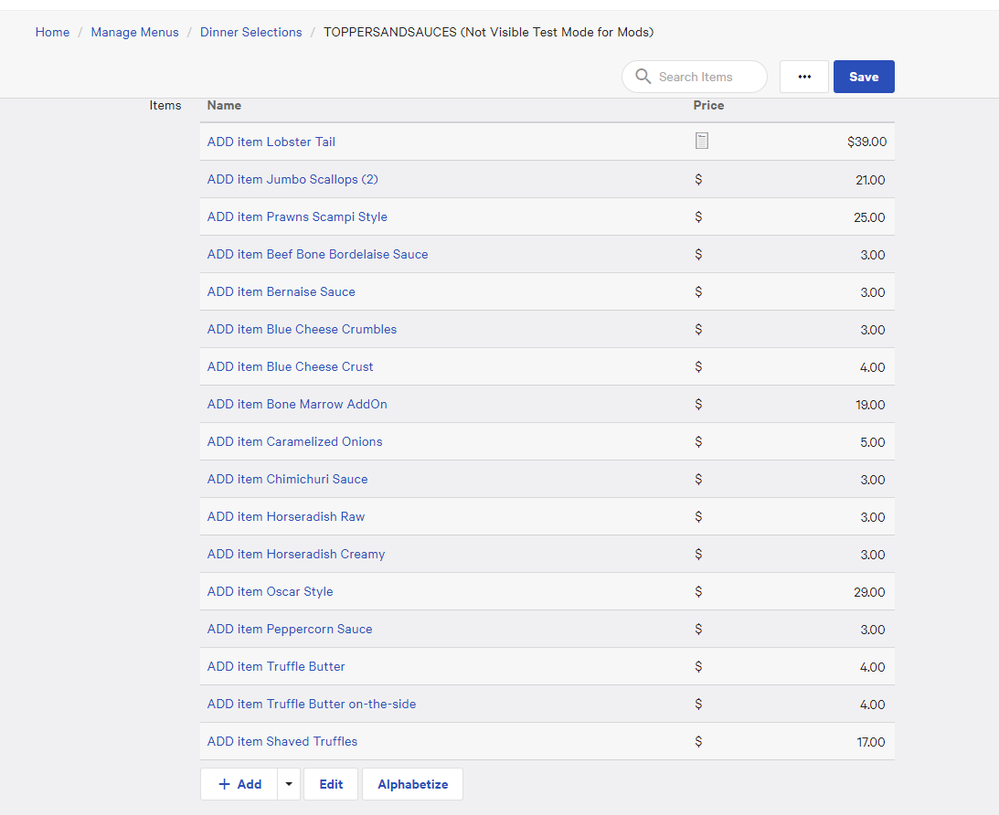Click the Add button to add item
The width and height of the screenshot is (999, 815).
click(240, 784)
